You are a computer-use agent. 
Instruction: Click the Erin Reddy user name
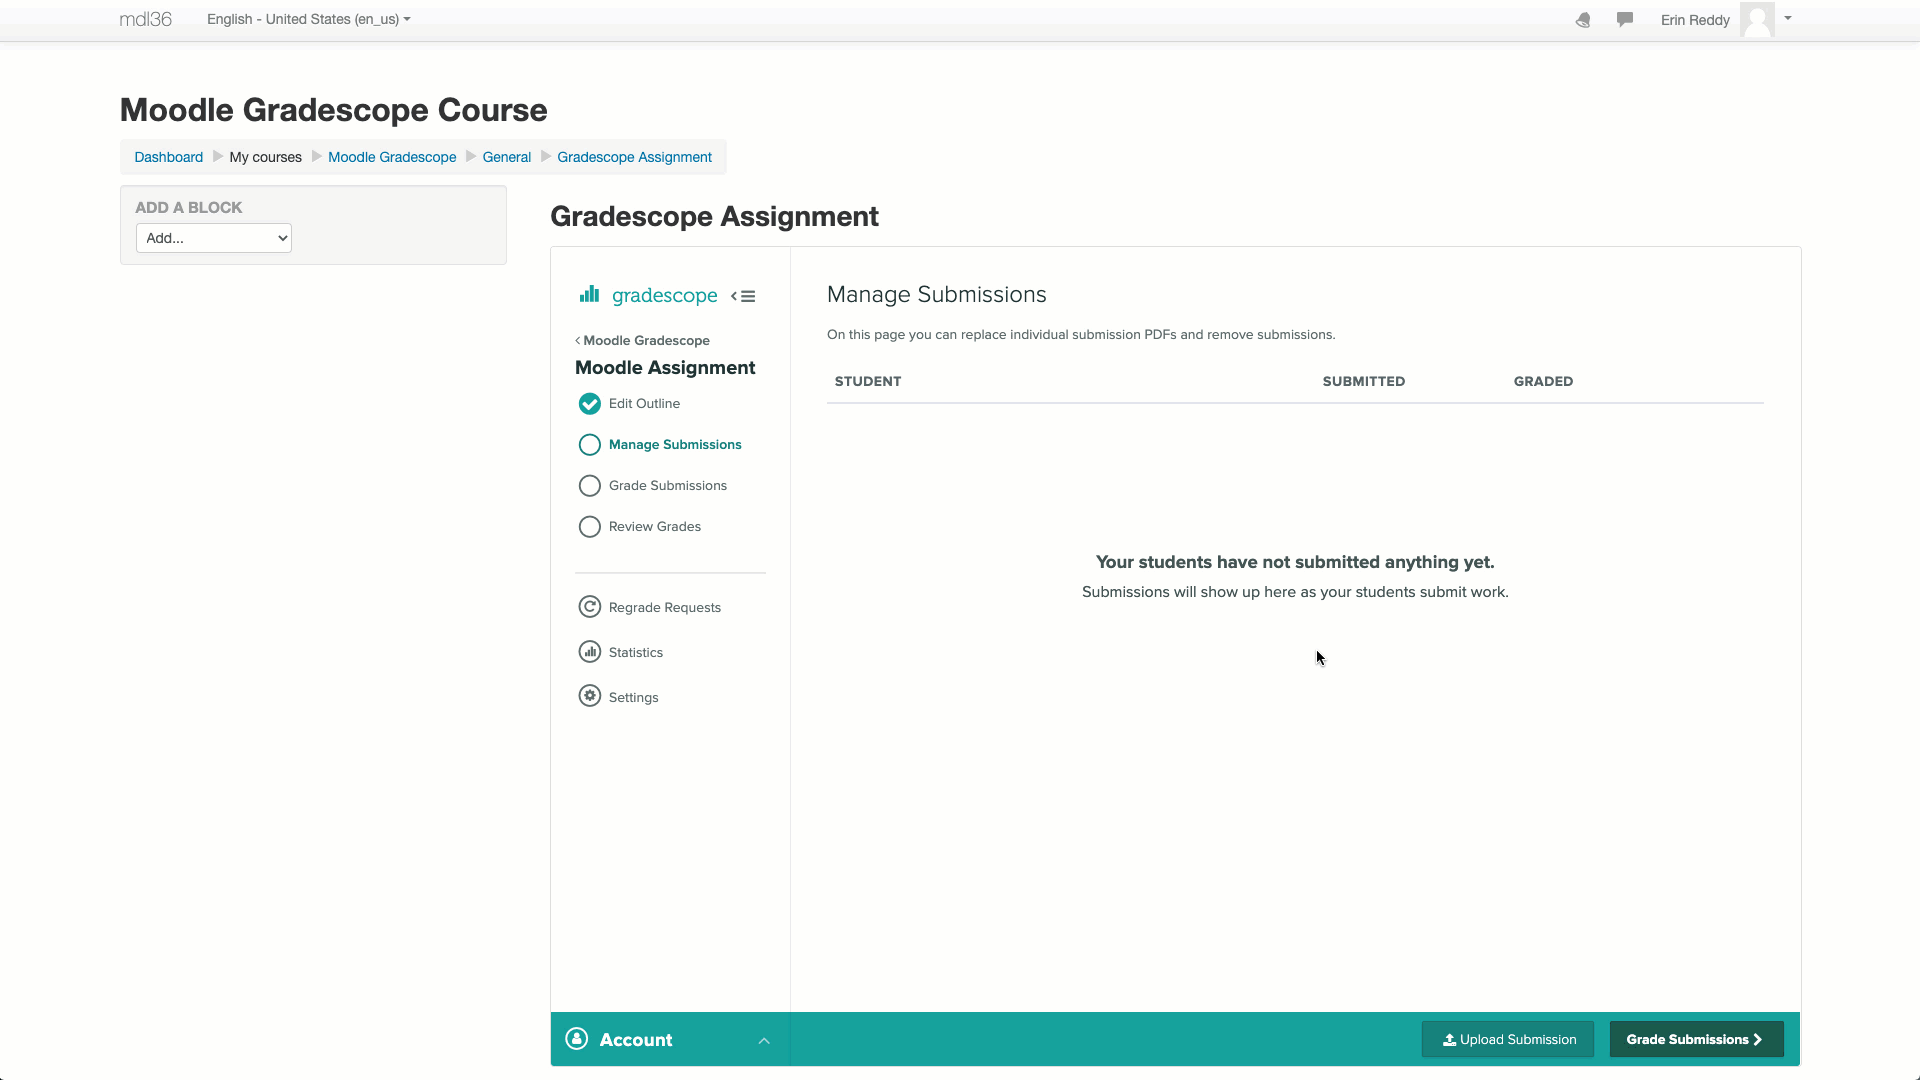pos(1695,20)
